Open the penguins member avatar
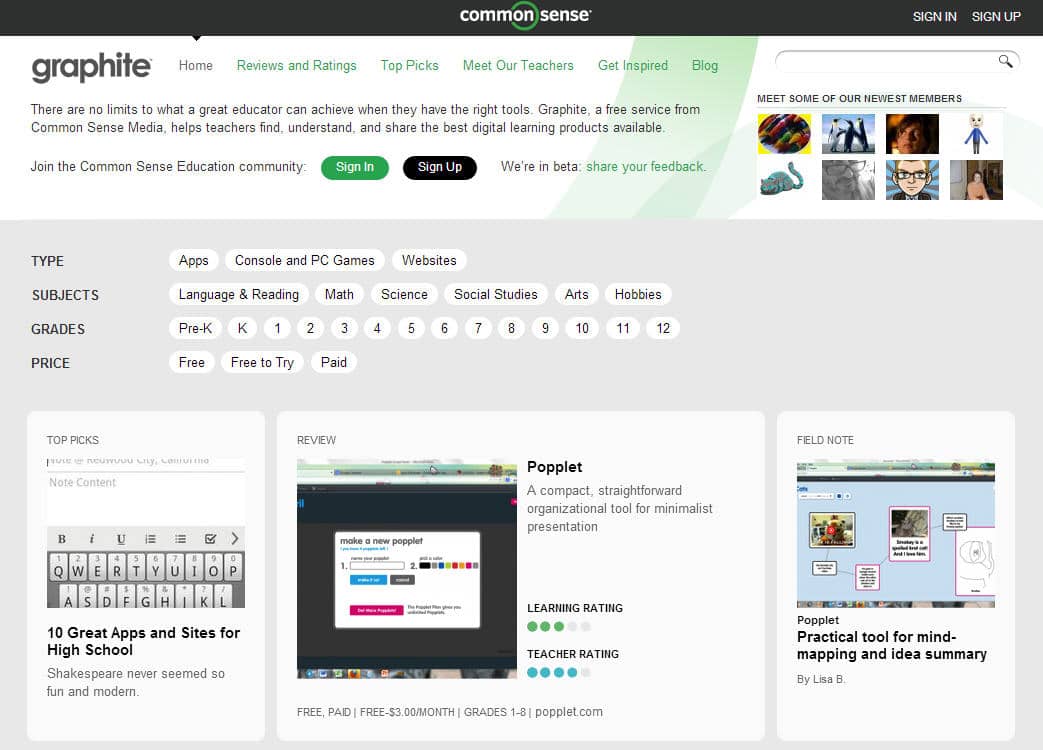The image size is (1043, 750). [x=848, y=134]
